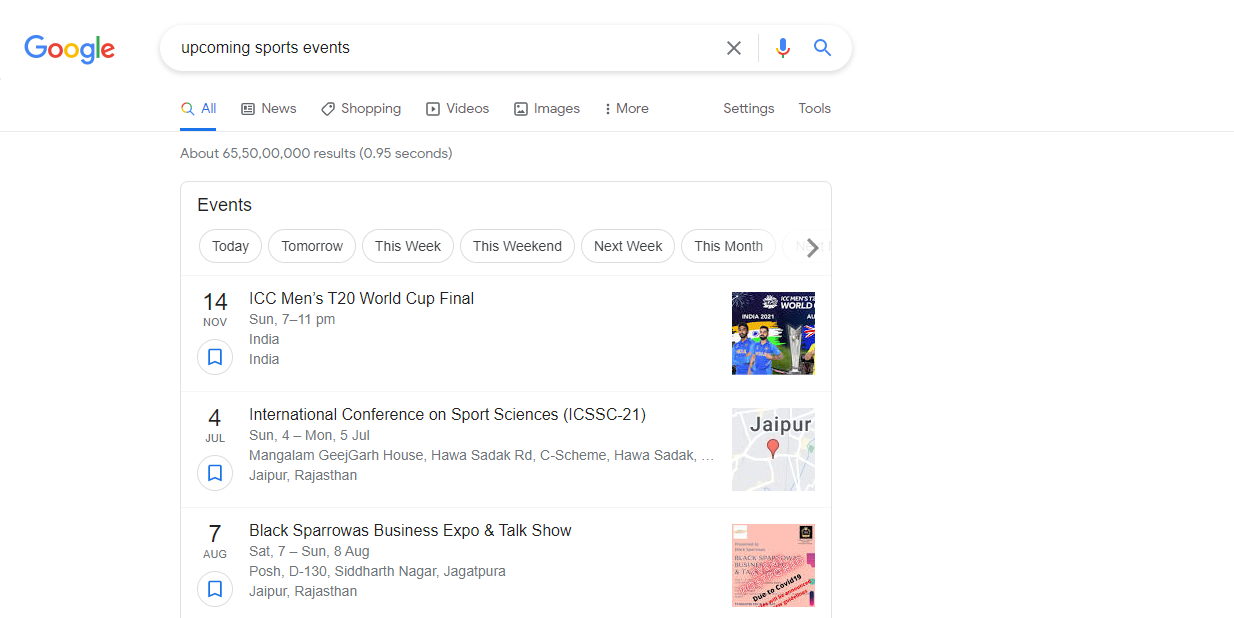Filter events by Today
Image resolution: width=1234 pixels, height=618 pixels.
[231, 246]
